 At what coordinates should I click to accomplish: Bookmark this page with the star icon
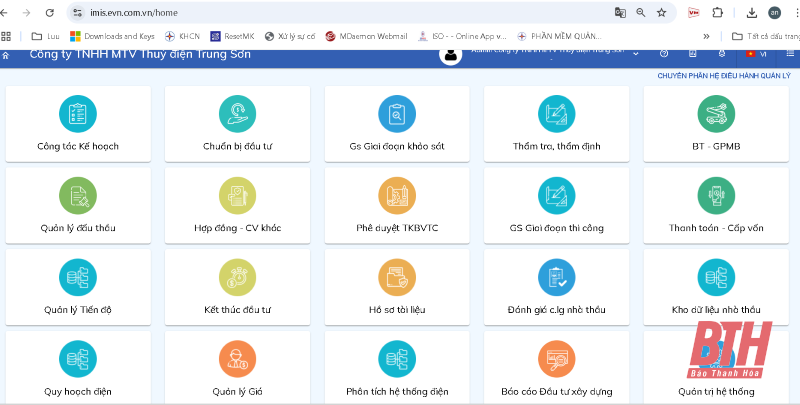point(661,13)
